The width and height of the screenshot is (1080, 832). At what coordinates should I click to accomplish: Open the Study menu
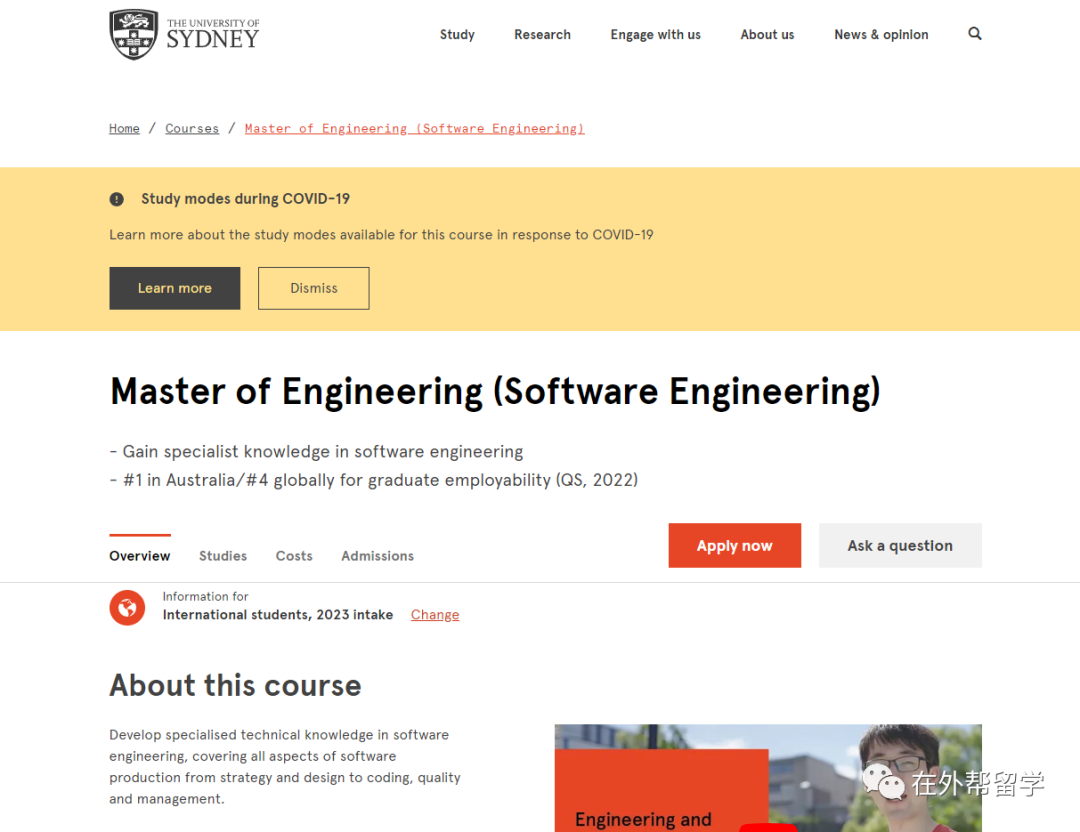coord(457,34)
